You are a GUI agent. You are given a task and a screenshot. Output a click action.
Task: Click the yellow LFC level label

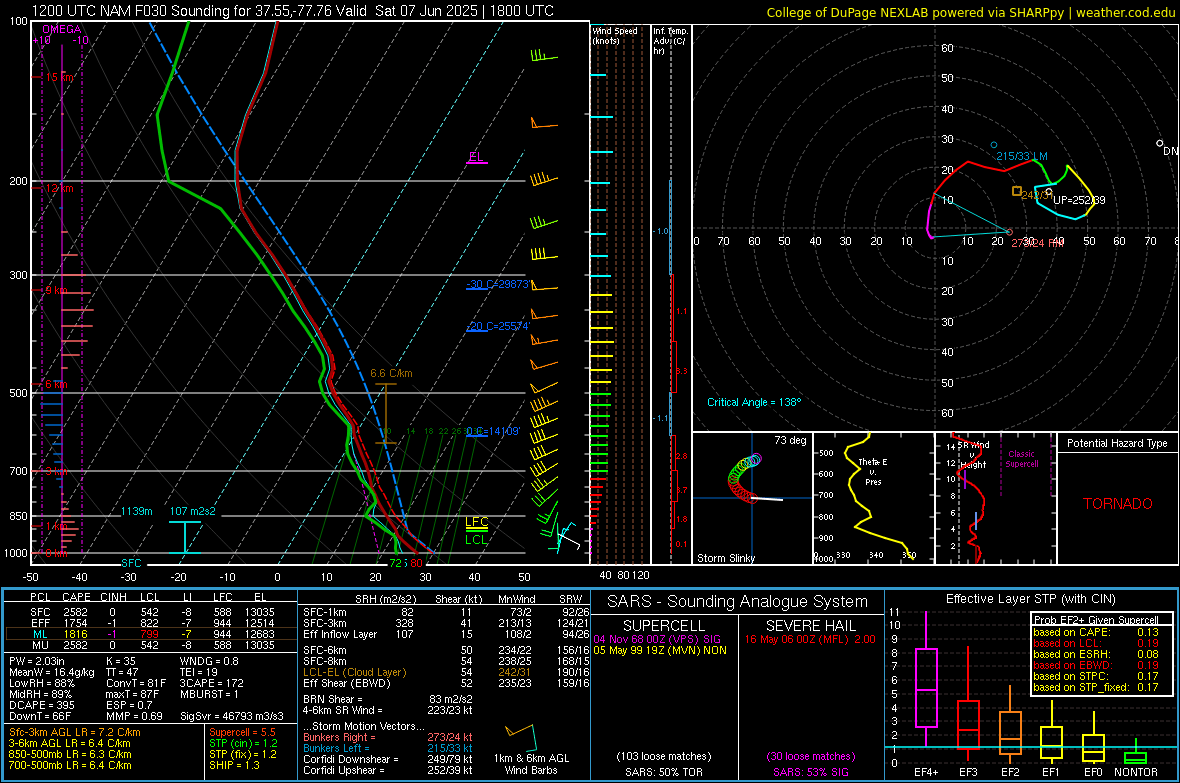(x=476, y=522)
